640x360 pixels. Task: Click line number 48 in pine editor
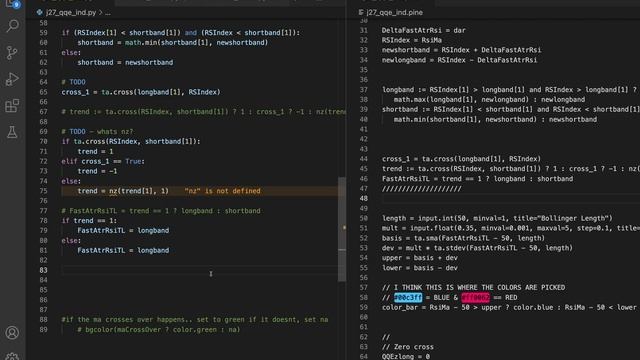click(x=364, y=199)
